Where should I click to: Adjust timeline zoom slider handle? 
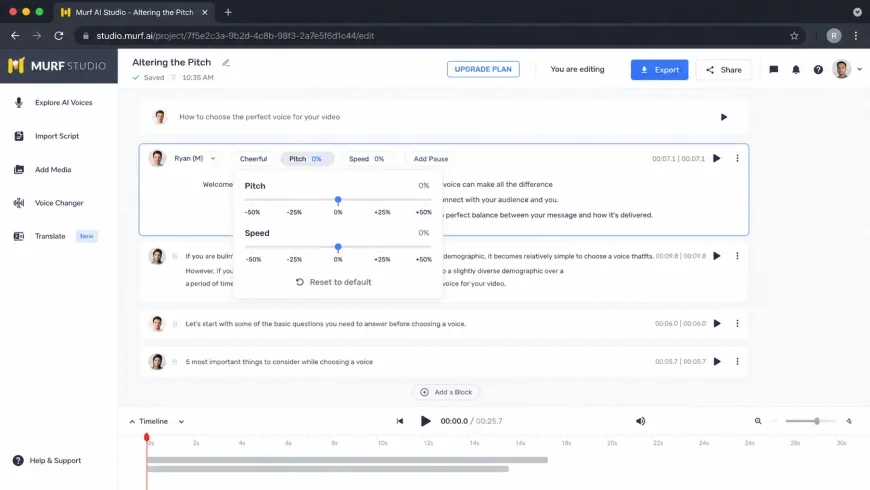pyautogui.click(x=817, y=421)
